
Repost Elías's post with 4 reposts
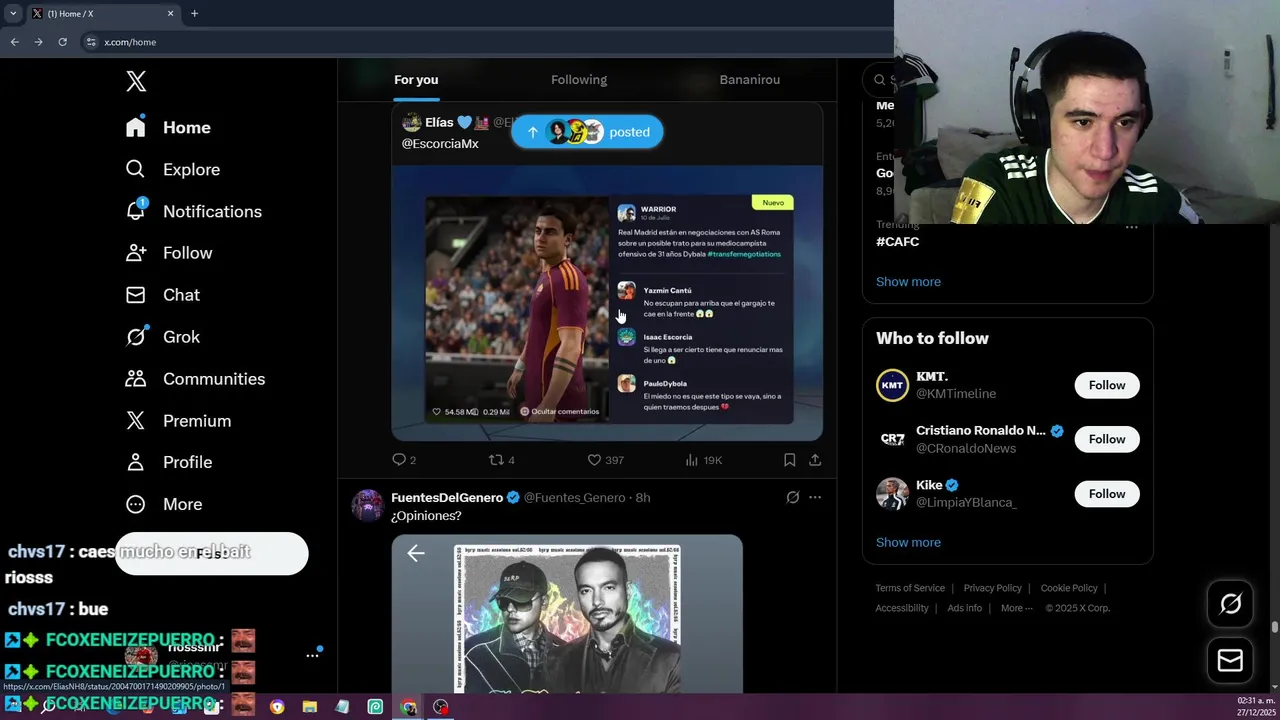[x=501, y=460]
